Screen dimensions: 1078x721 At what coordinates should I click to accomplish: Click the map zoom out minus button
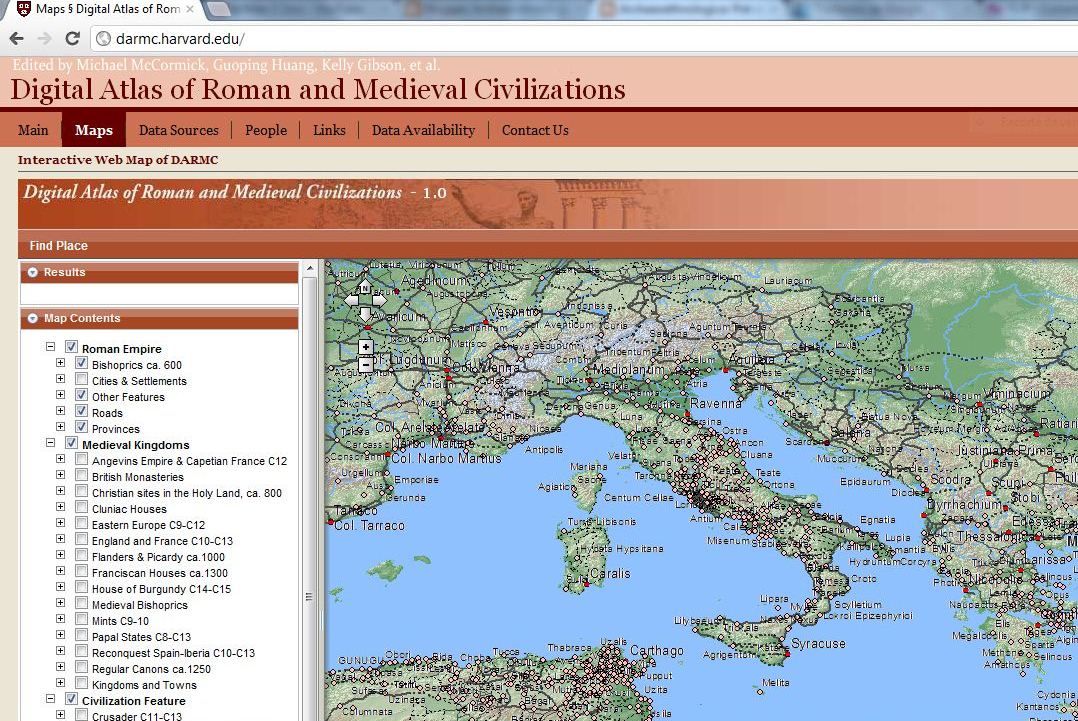[x=366, y=365]
